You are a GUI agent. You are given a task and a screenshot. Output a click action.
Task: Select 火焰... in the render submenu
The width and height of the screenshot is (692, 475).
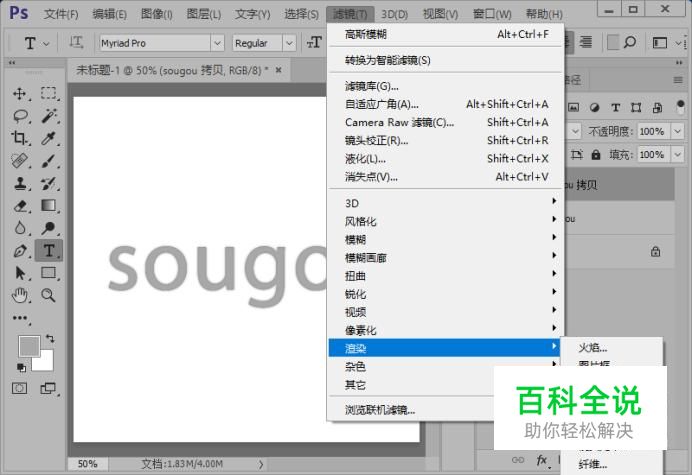pyautogui.click(x=612, y=348)
